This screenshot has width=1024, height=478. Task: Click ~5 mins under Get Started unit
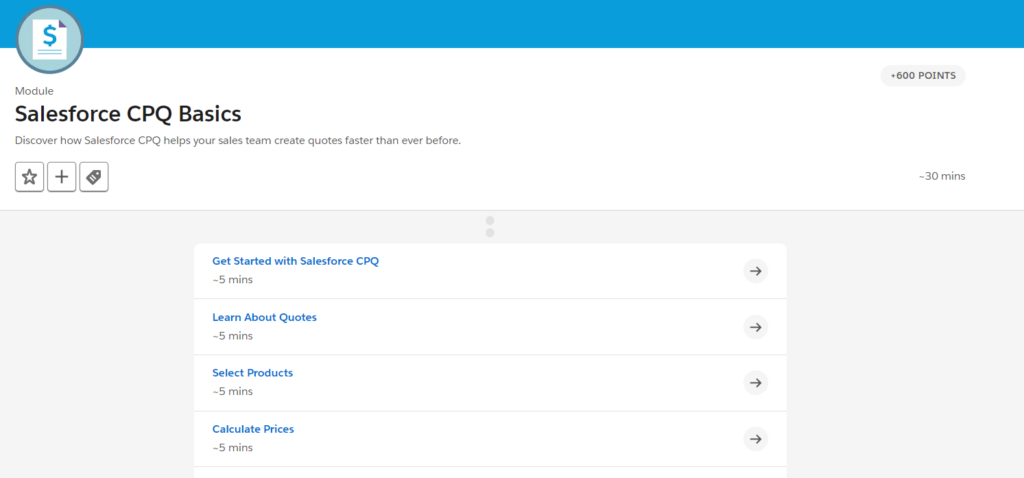click(x=232, y=279)
